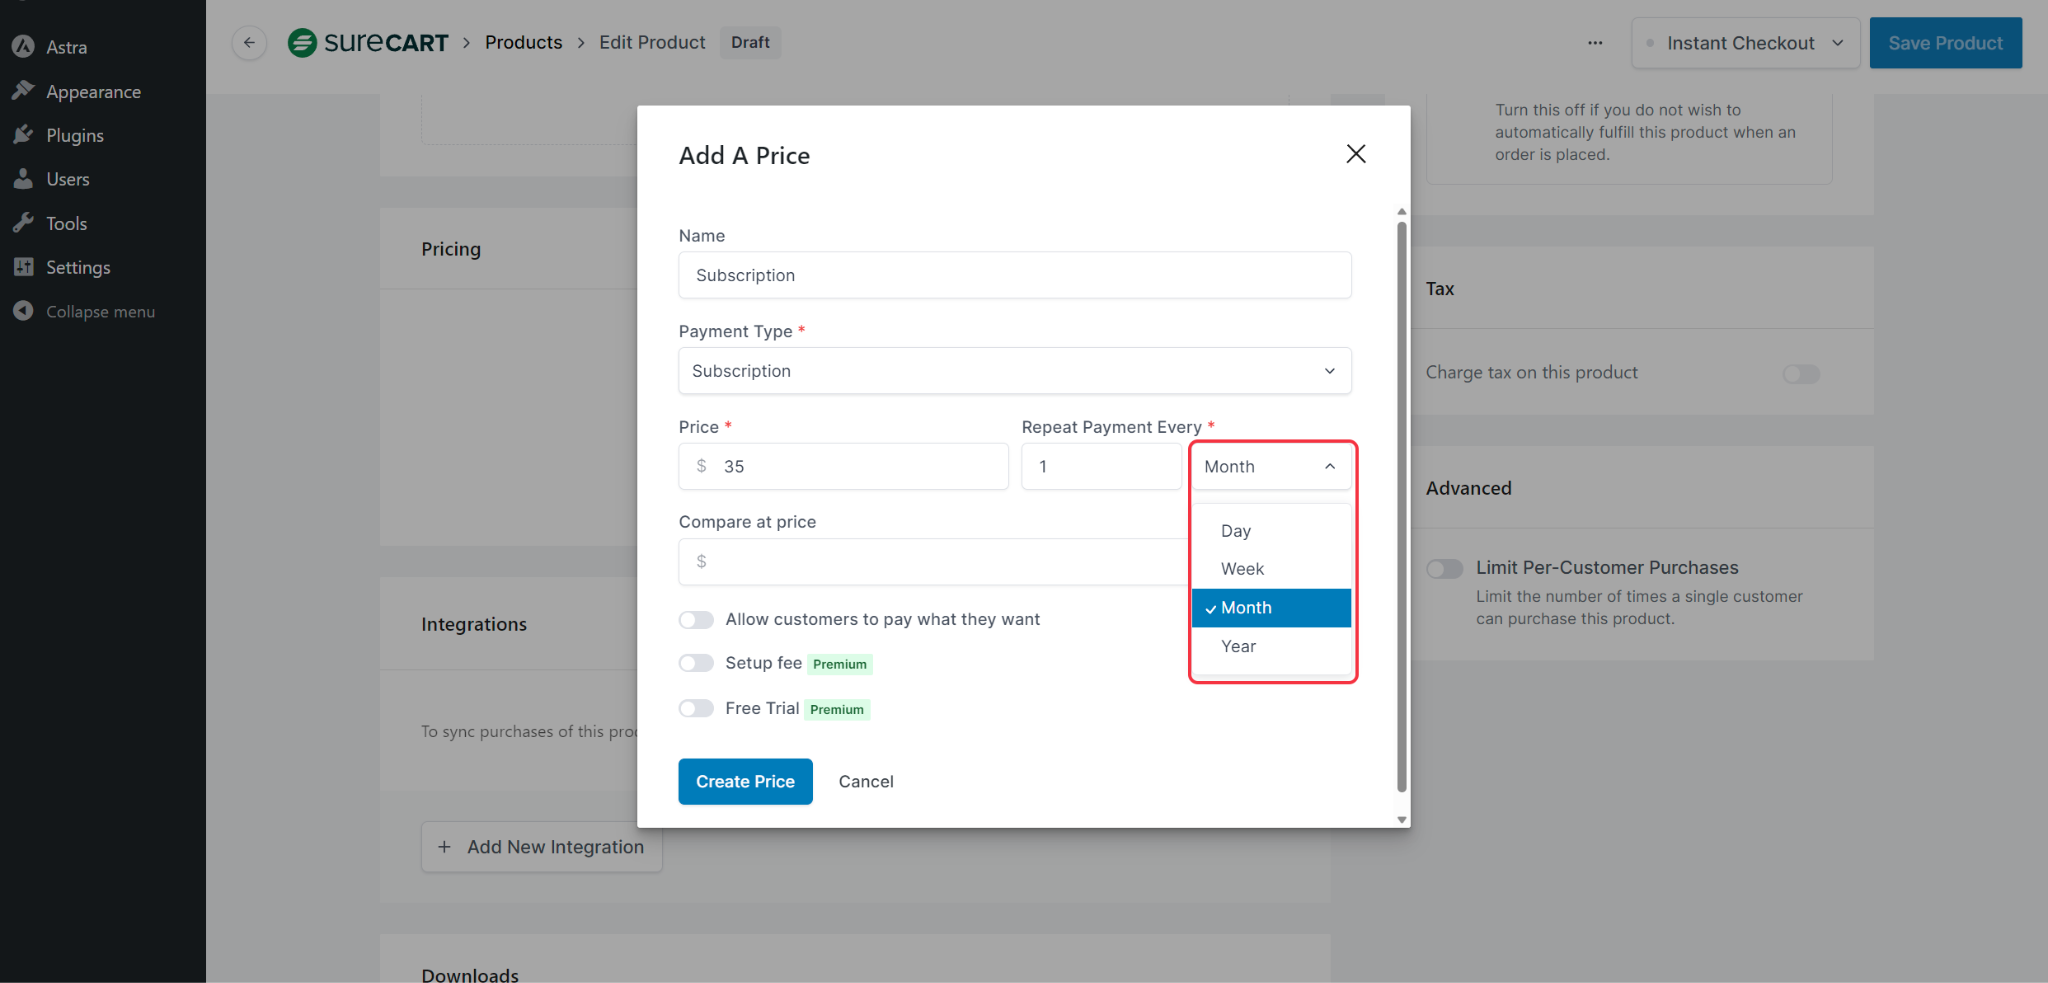Click the Tax section heading
2048x983 pixels.
(1440, 288)
